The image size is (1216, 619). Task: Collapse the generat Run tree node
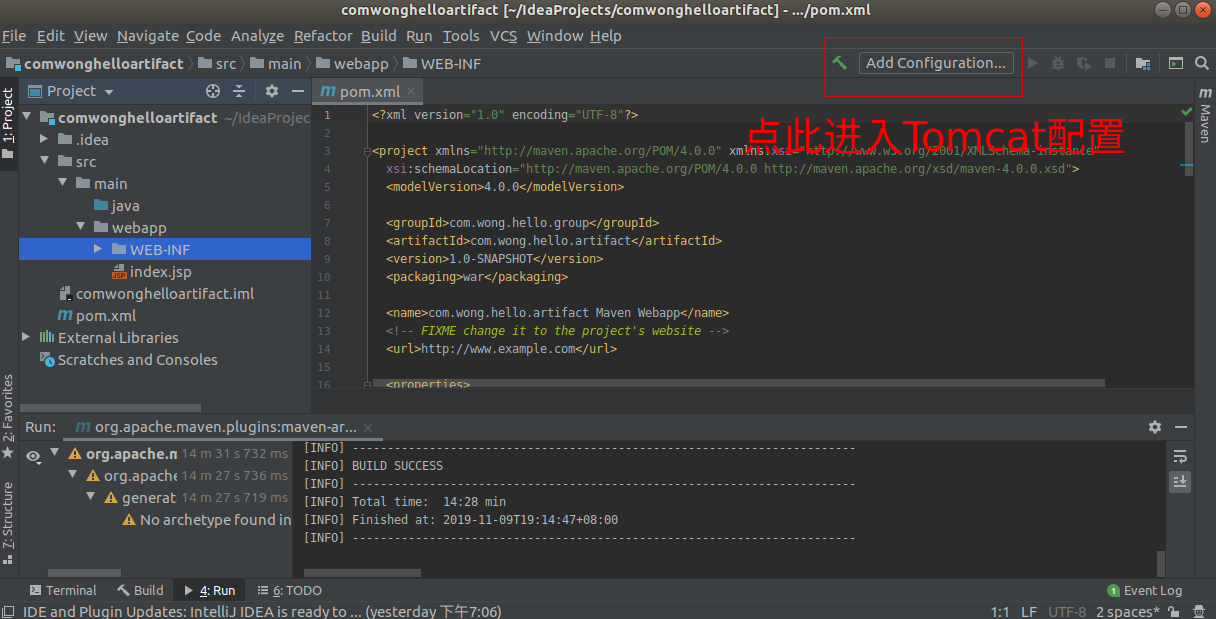click(x=91, y=497)
